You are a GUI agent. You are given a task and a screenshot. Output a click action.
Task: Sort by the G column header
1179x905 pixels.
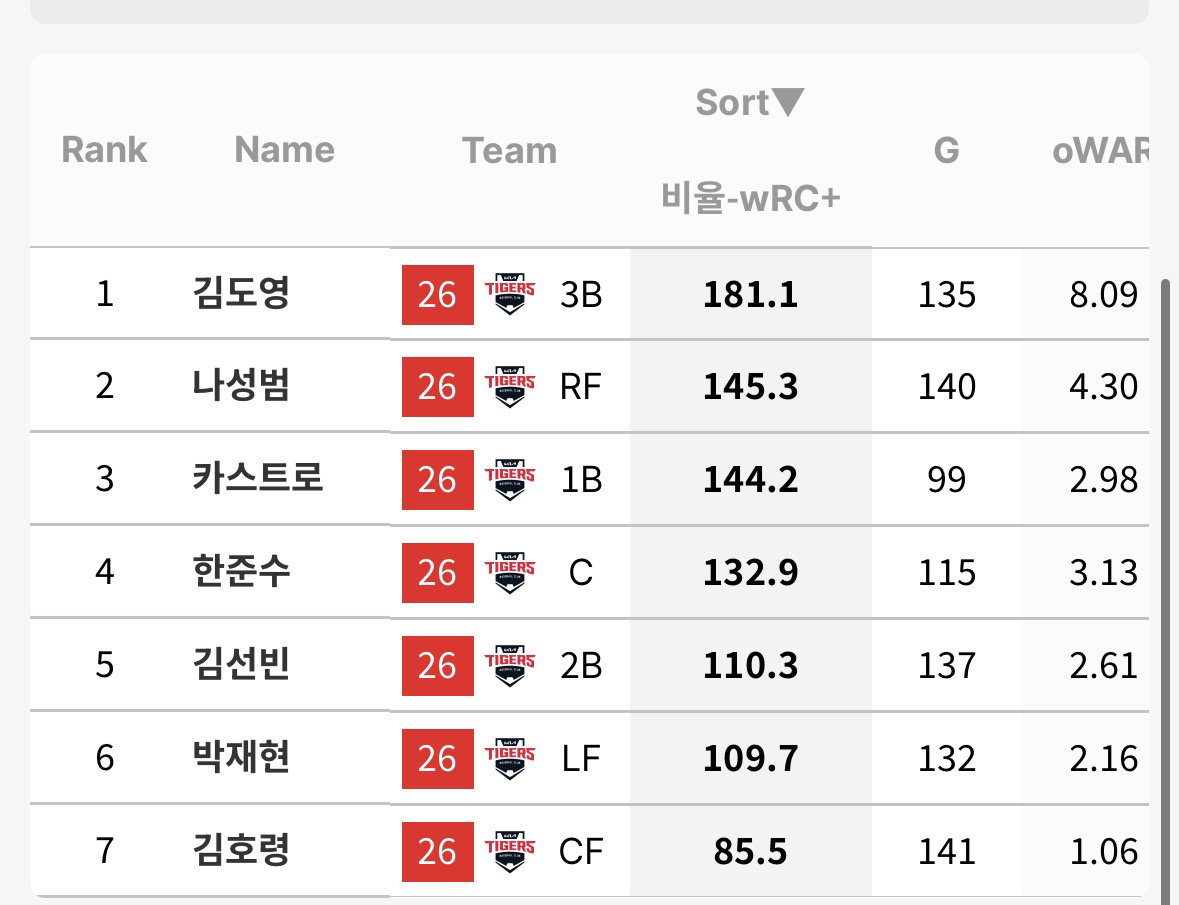(x=947, y=150)
